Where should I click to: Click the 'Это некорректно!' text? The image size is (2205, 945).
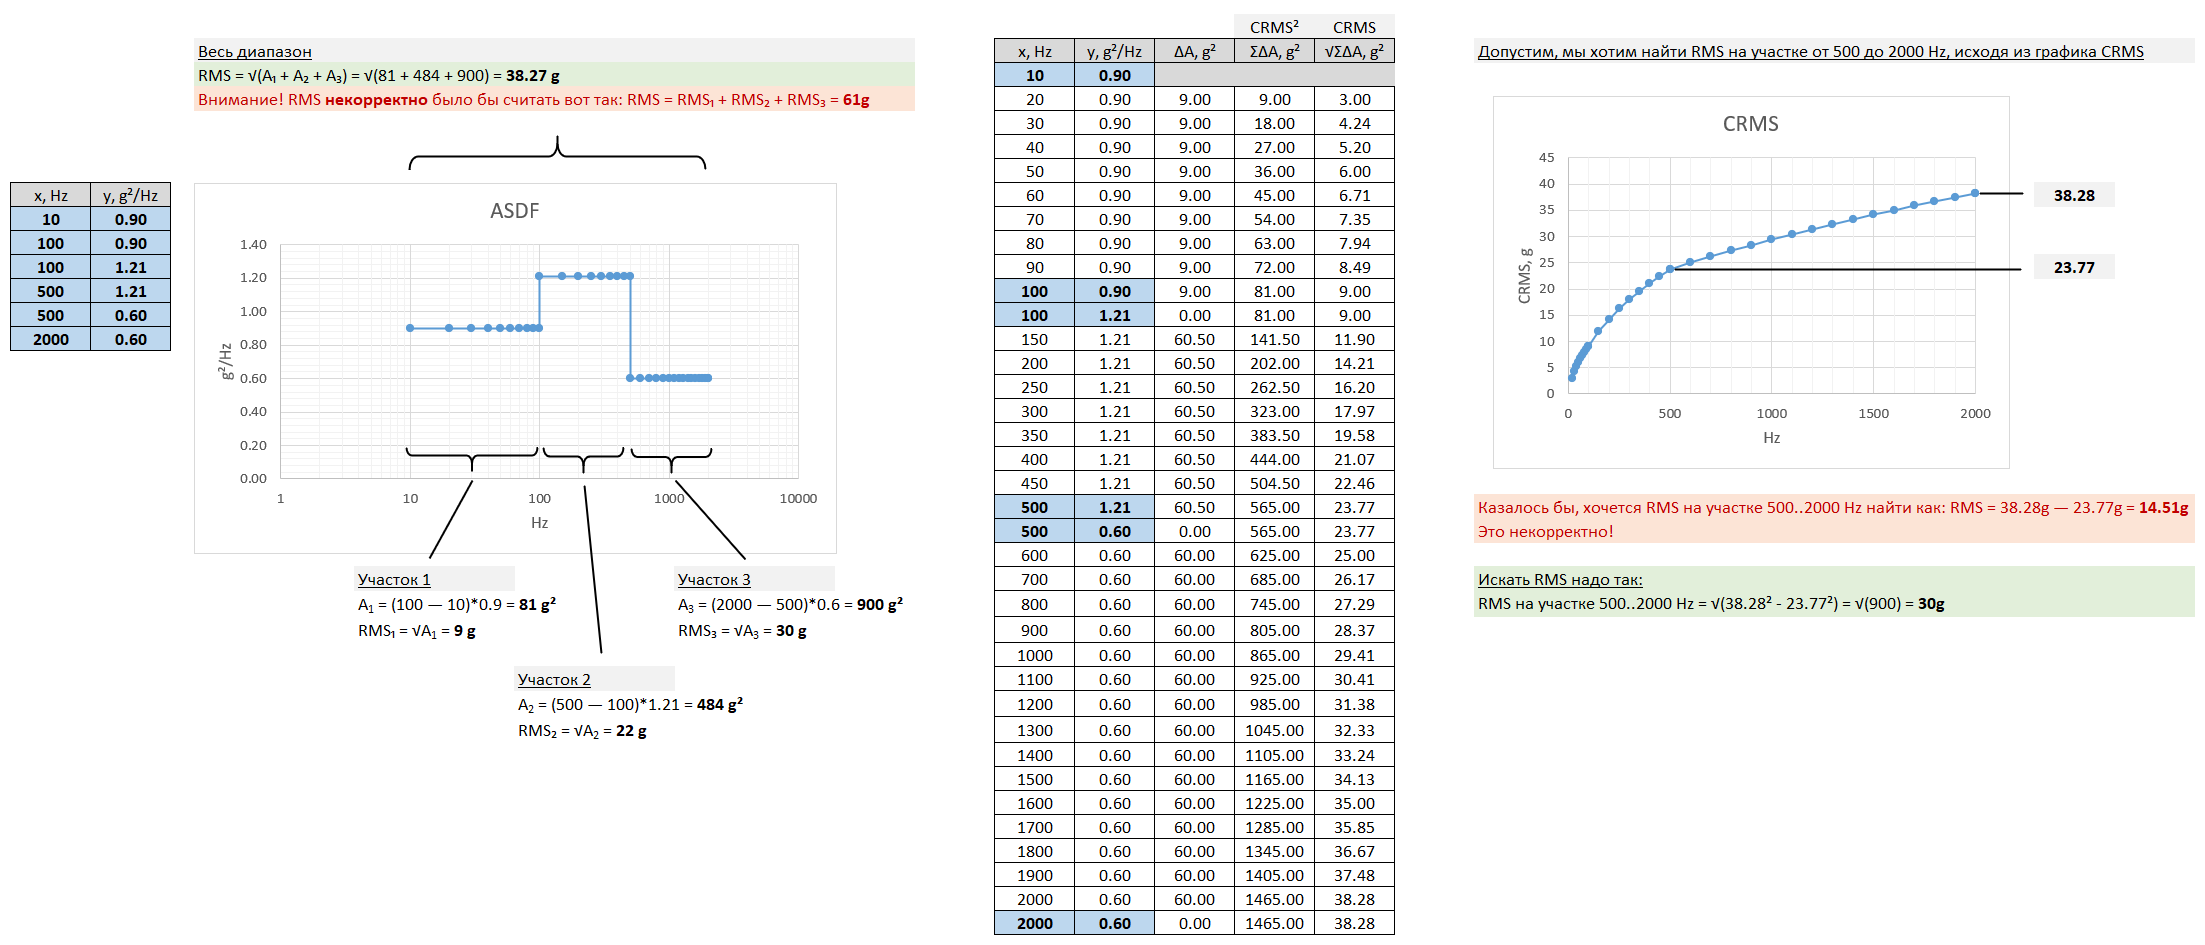(x=1545, y=531)
